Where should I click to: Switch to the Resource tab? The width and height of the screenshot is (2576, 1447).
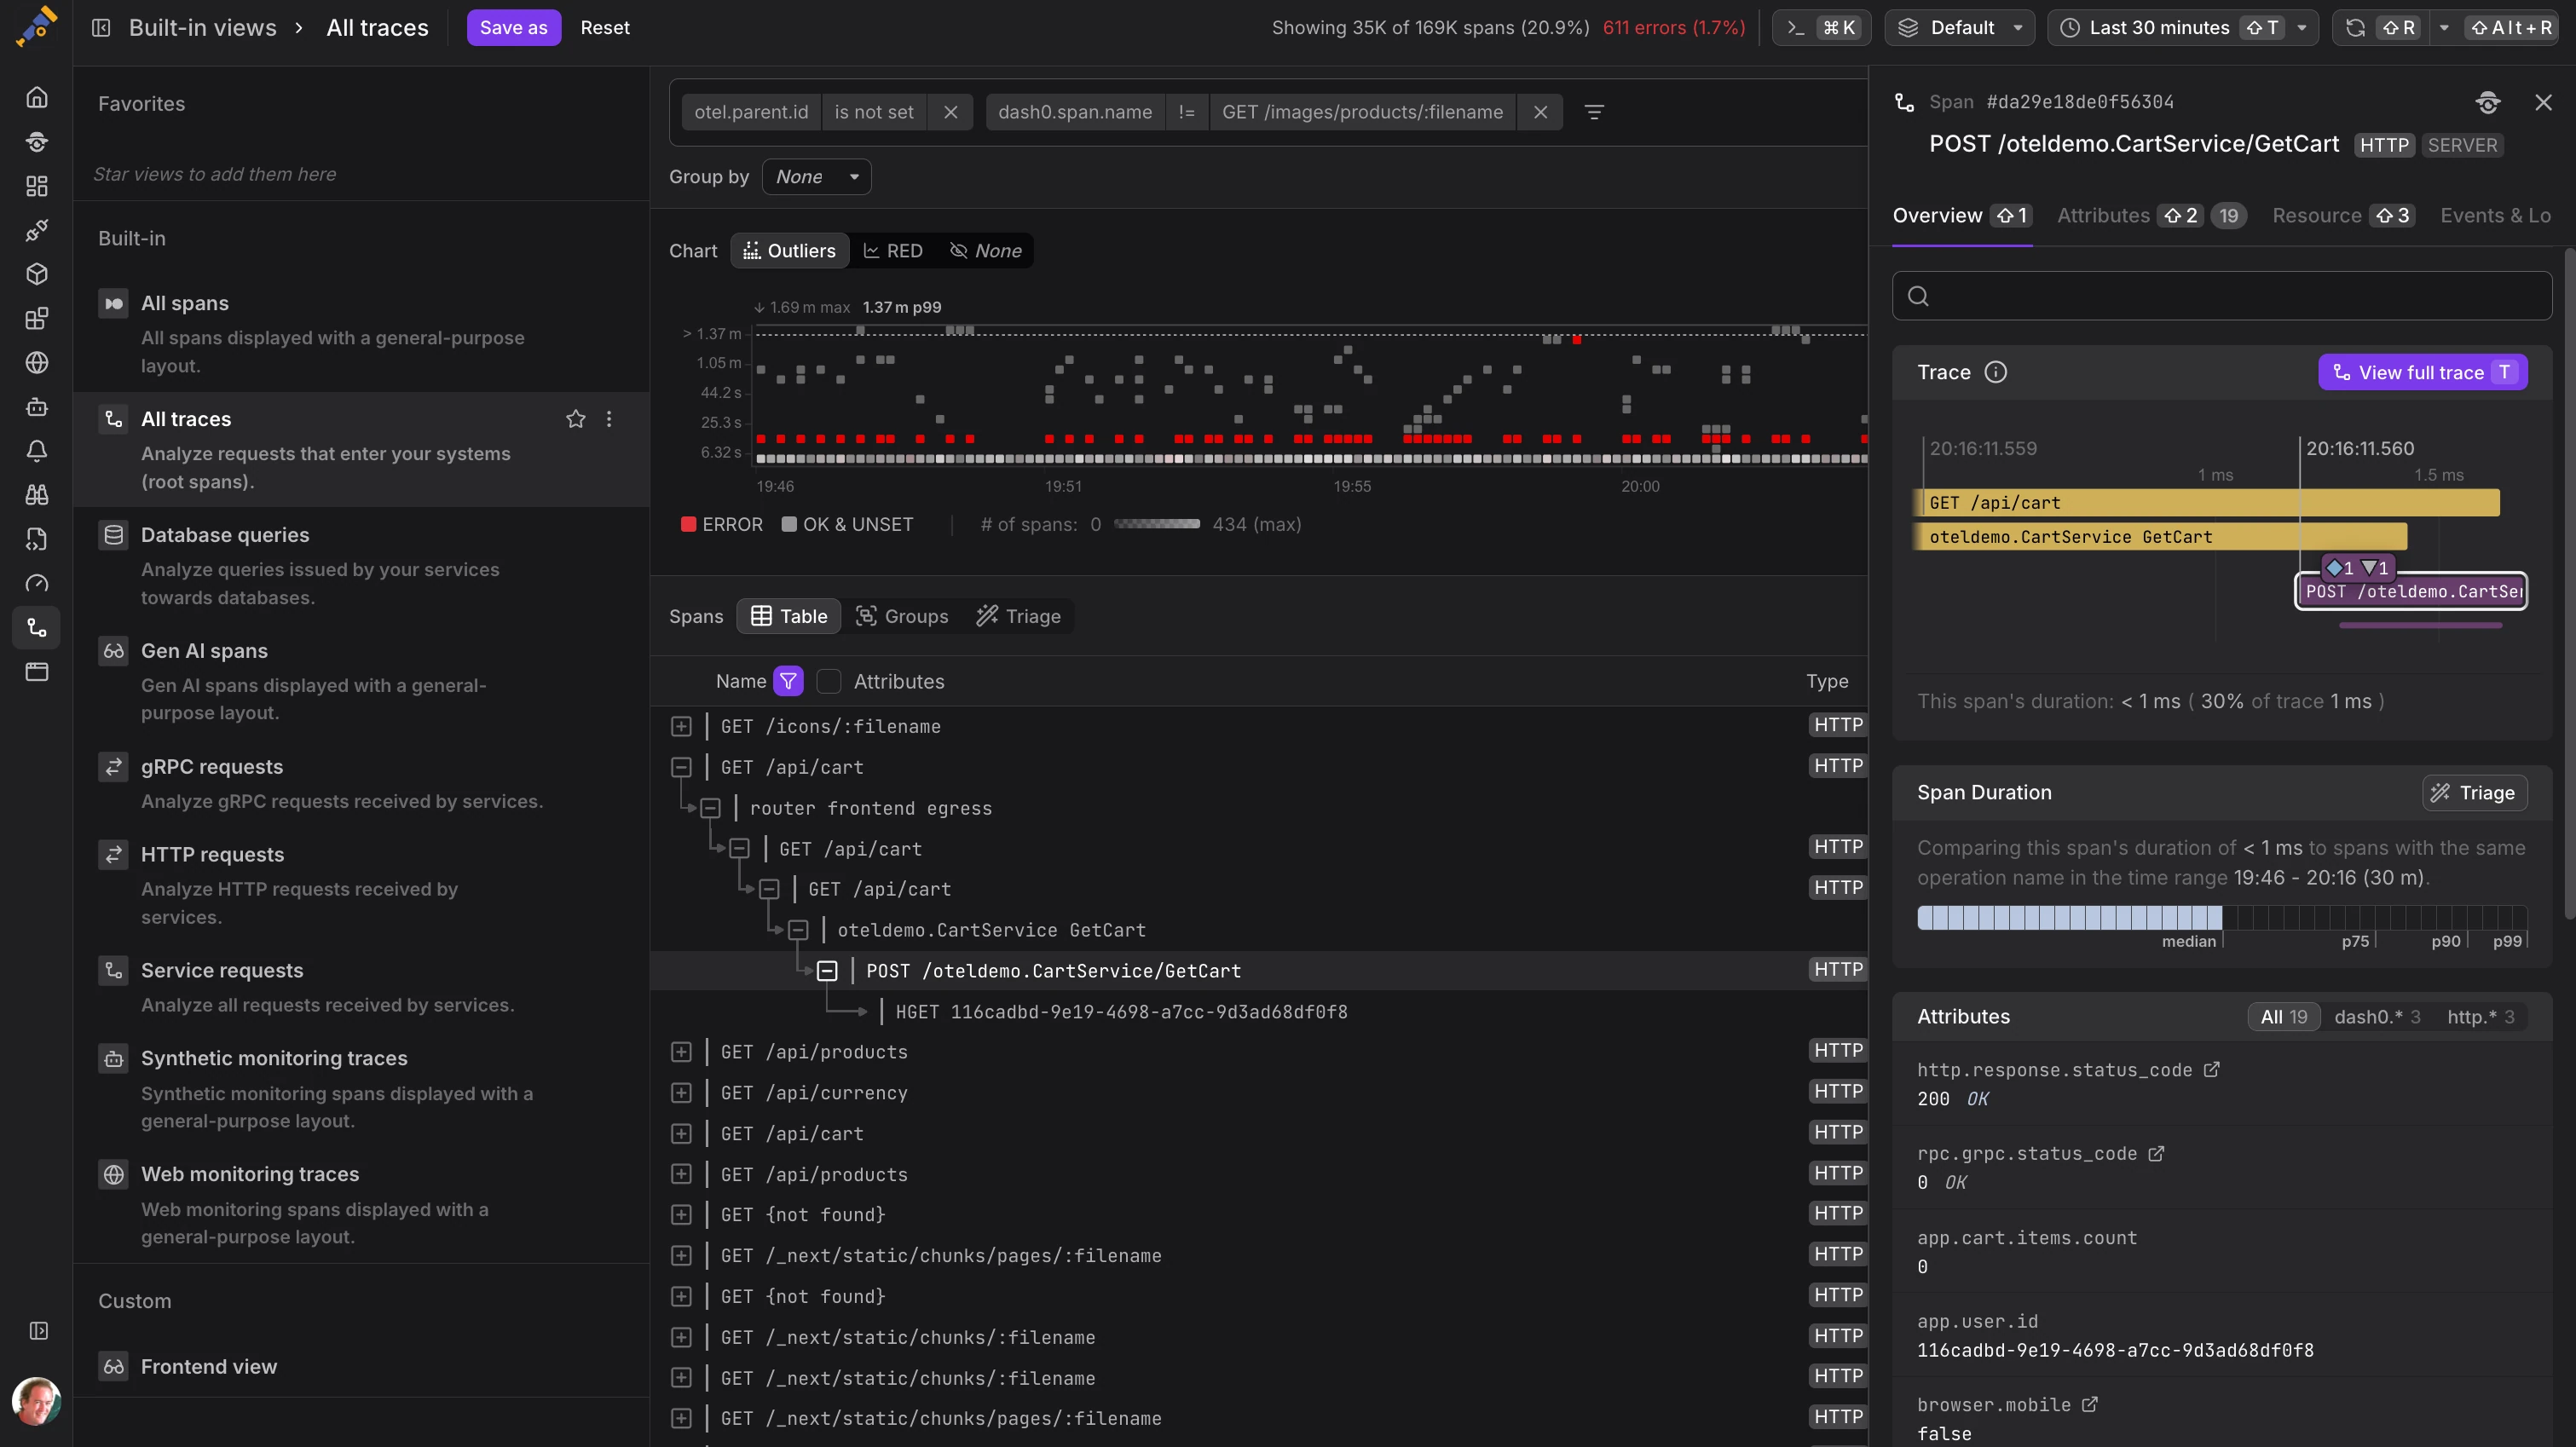2343,216
